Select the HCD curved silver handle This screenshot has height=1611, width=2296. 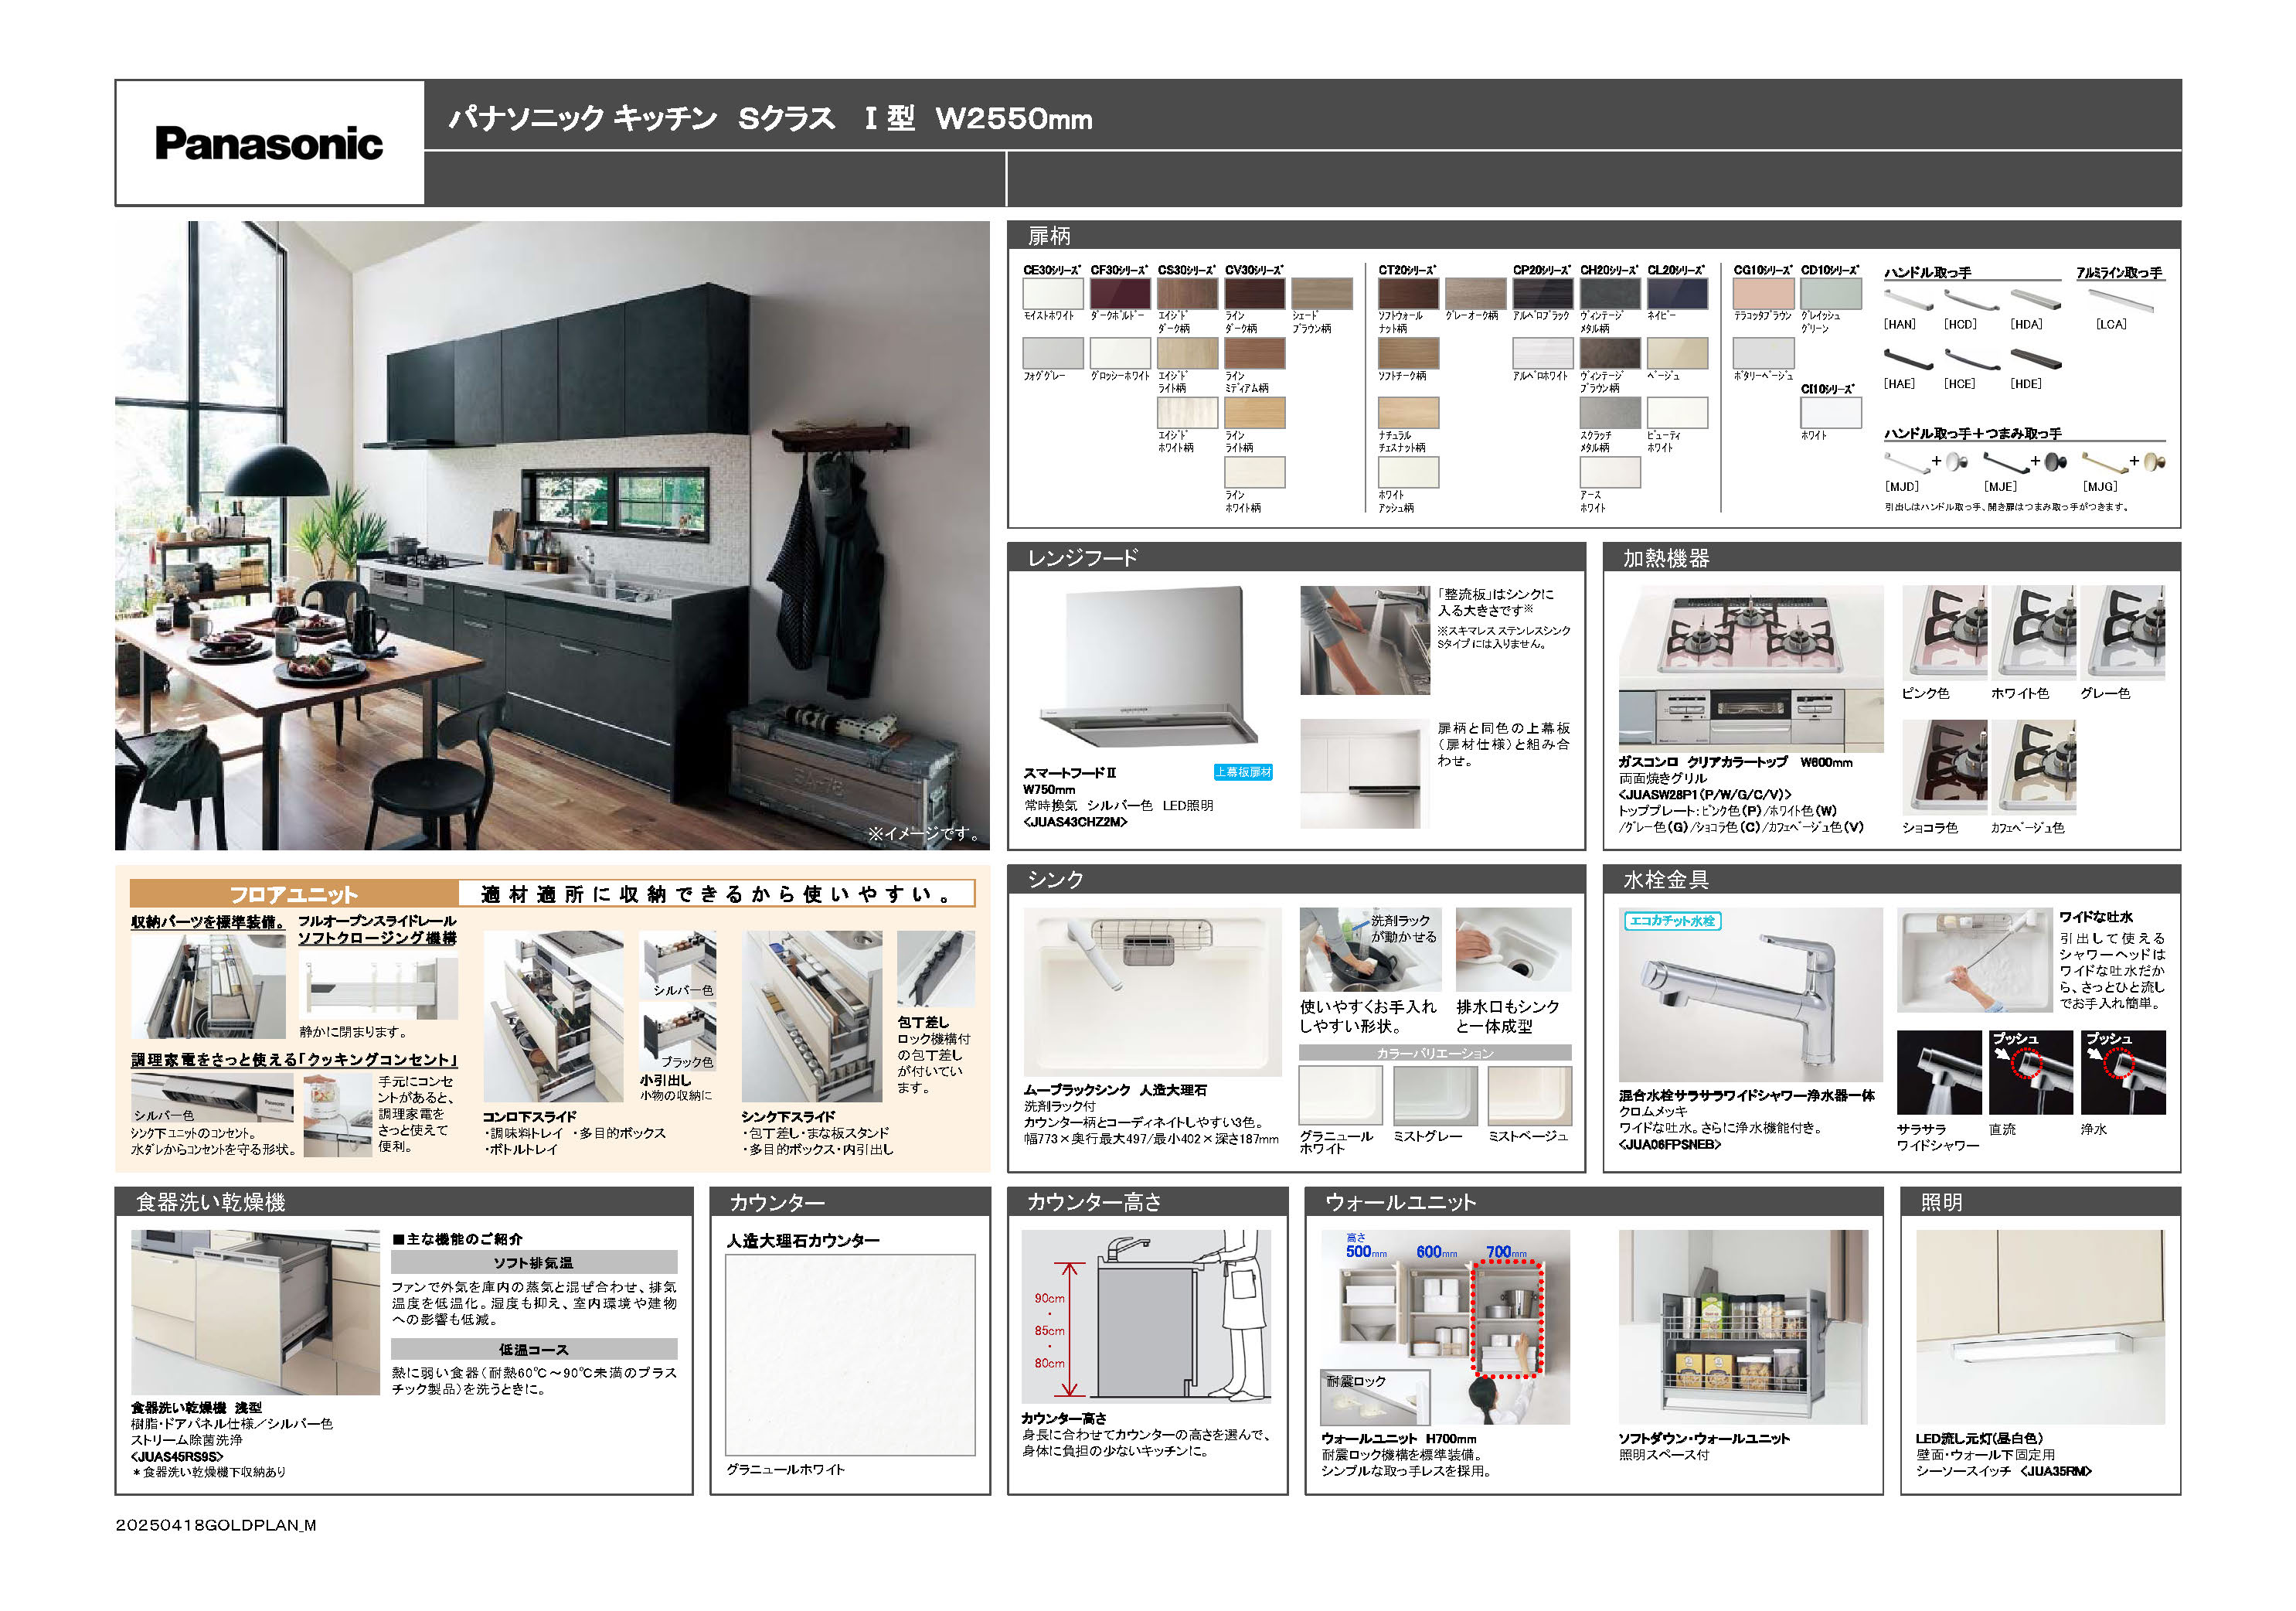click(1970, 300)
